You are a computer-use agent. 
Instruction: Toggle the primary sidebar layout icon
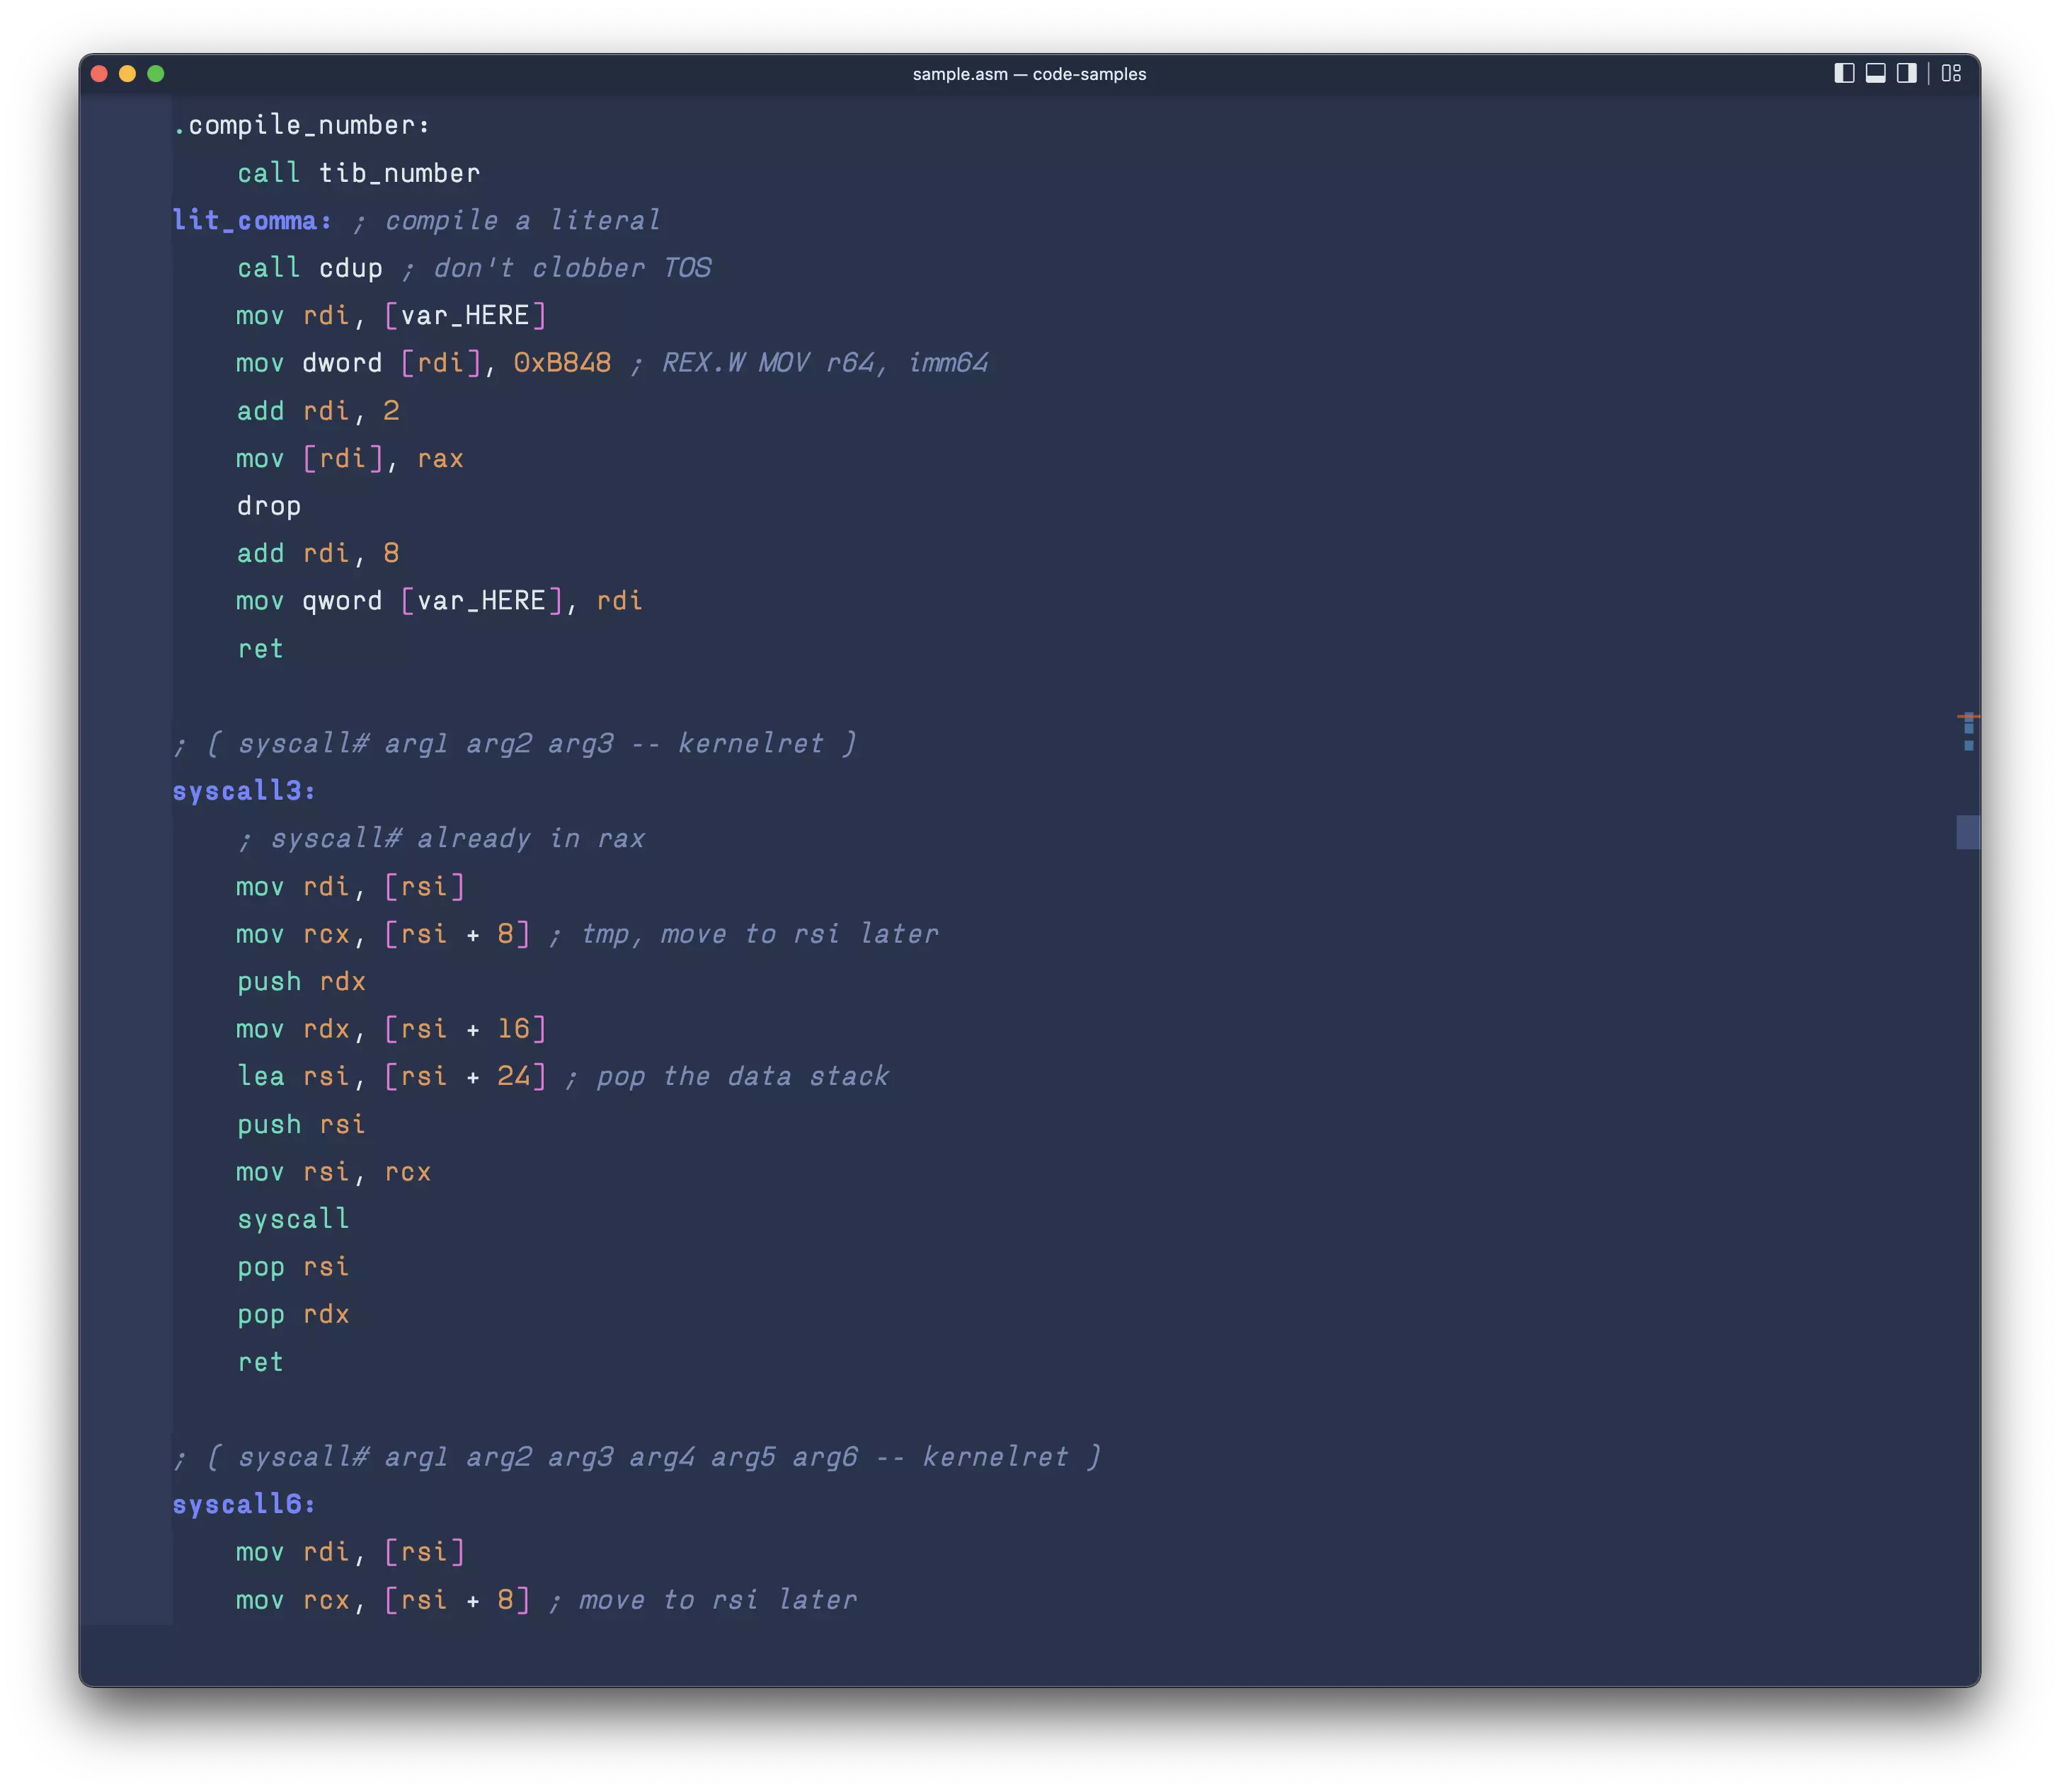[x=1844, y=73]
